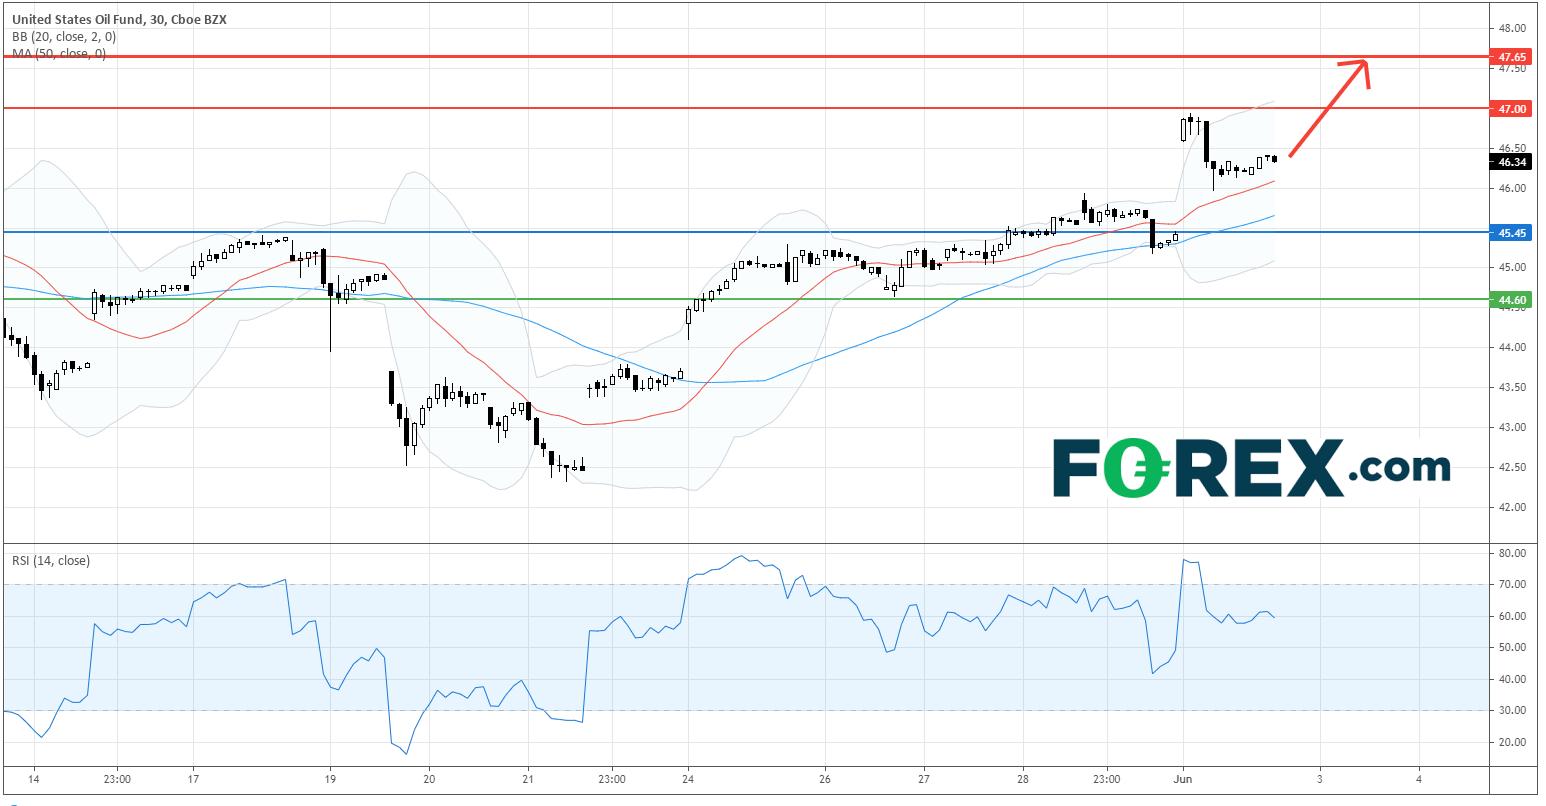Image resolution: width=1546 pixels, height=806 pixels.
Task: Click the 42.50 value on the price axis
Action: pos(1512,467)
